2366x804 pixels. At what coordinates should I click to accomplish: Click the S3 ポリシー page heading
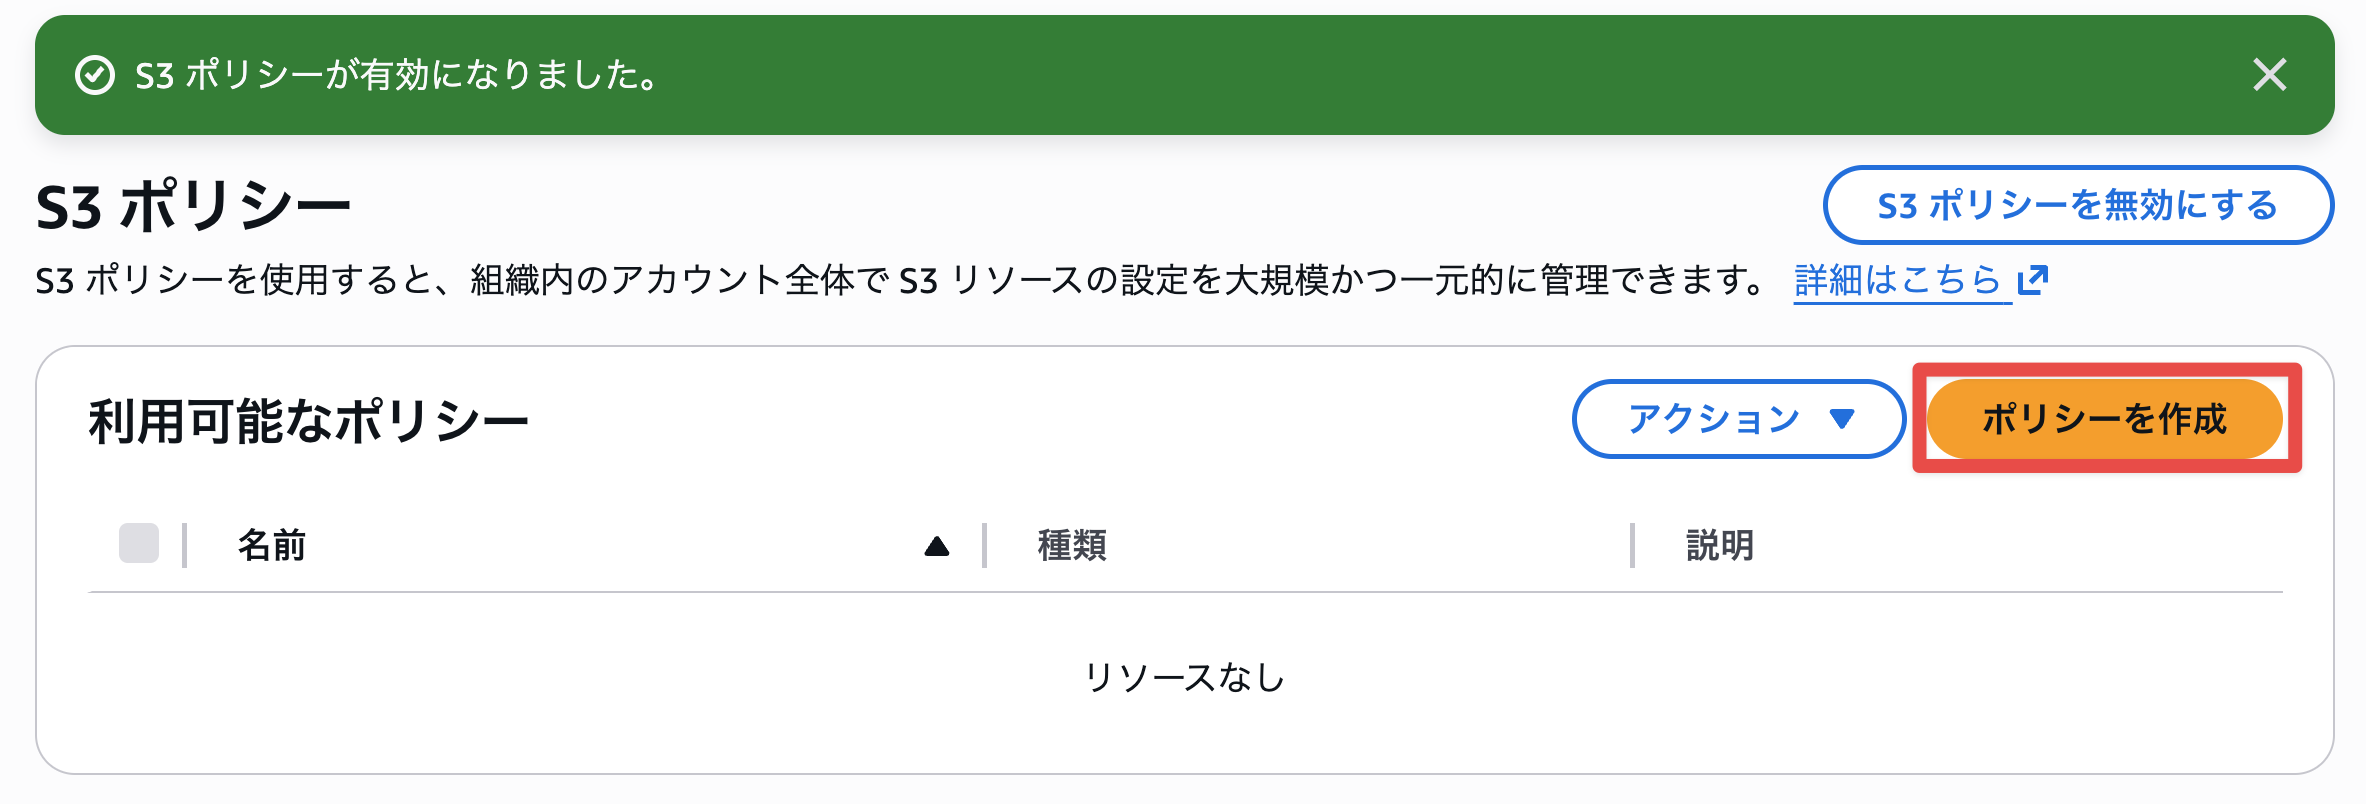click(193, 207)
